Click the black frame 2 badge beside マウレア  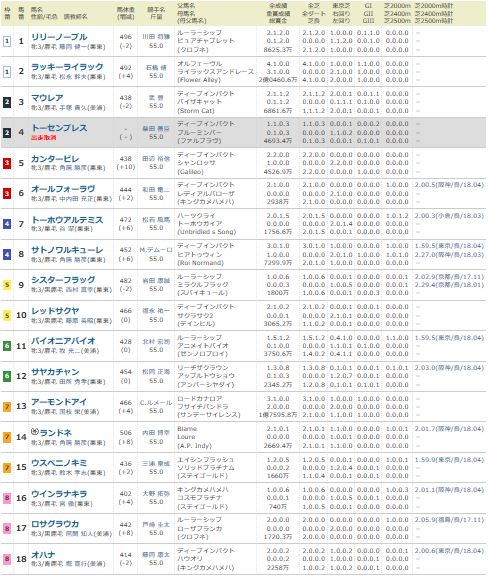coord(7,102)
